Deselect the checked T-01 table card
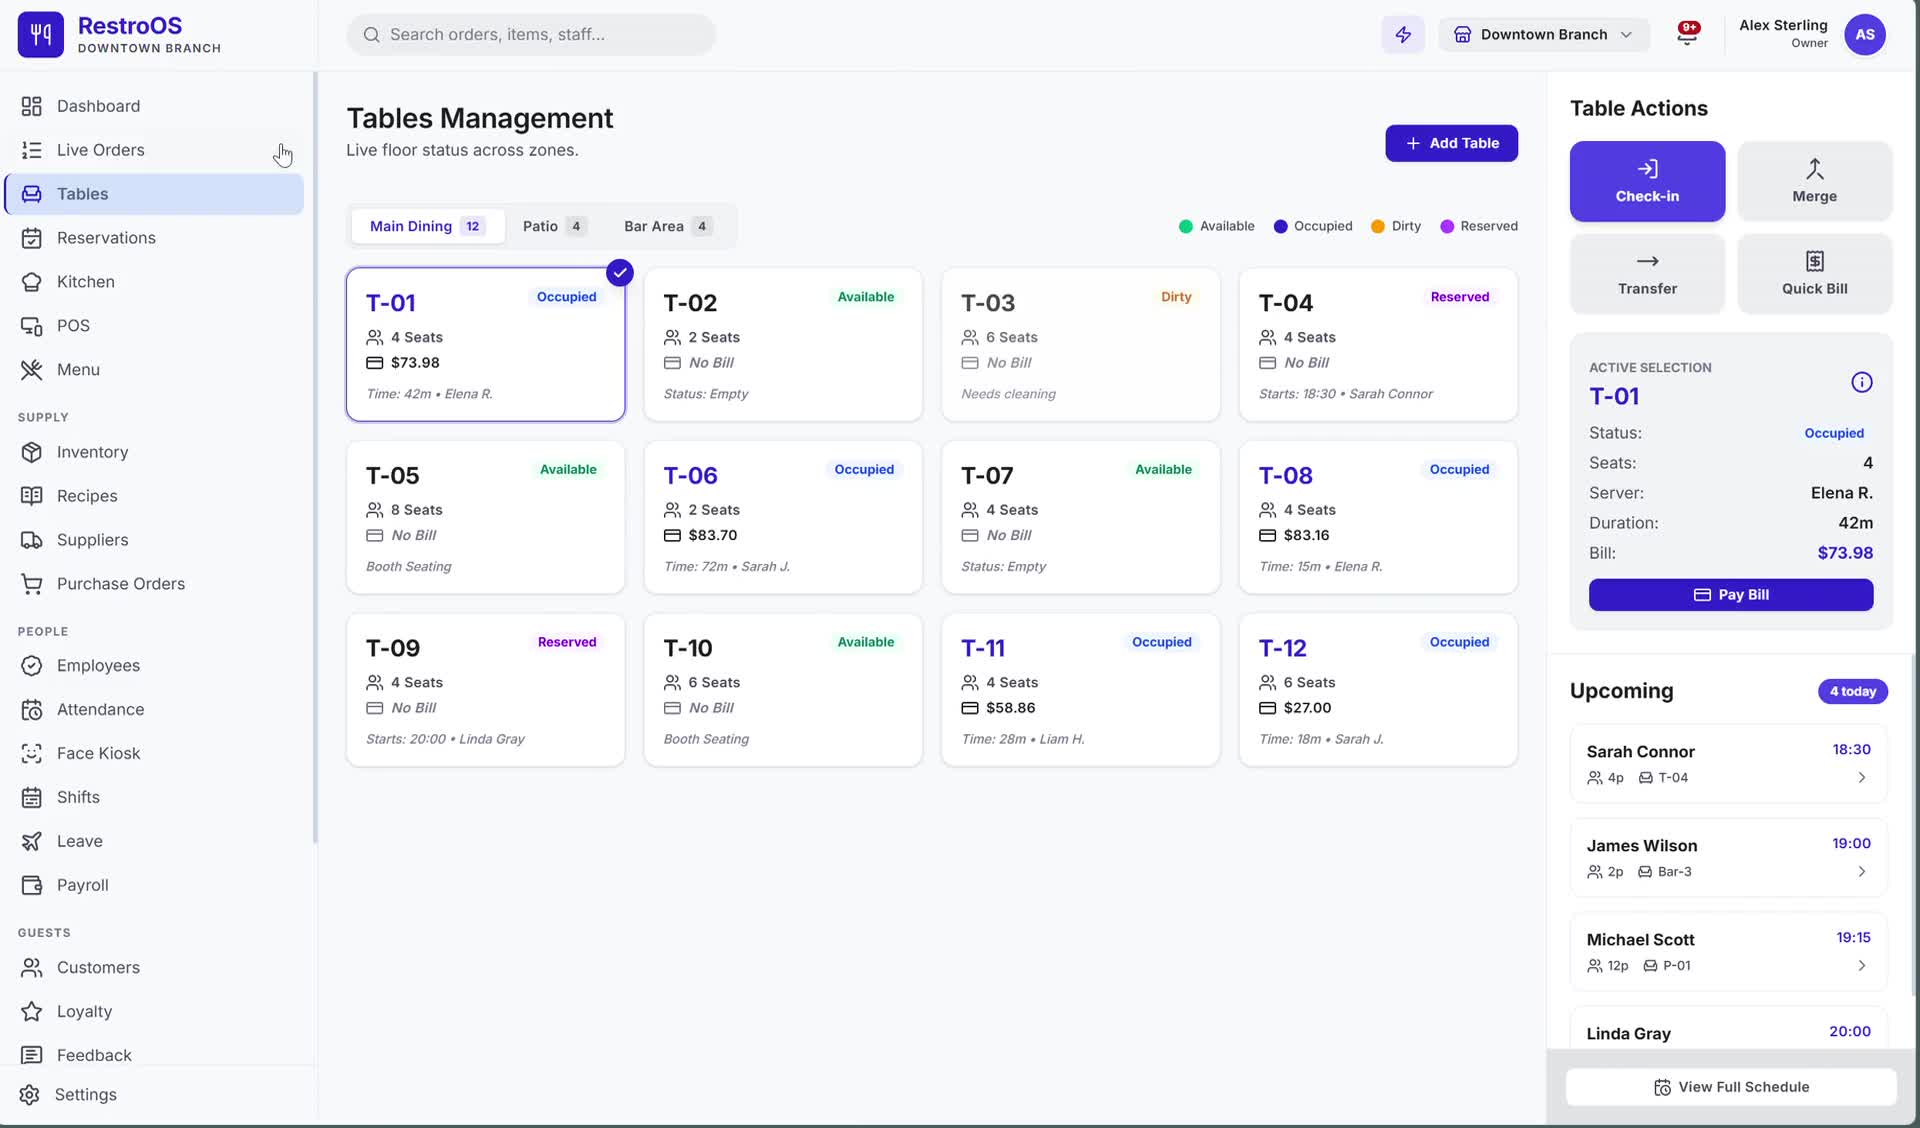The image size is (1920, 1128). pos(485,344)
